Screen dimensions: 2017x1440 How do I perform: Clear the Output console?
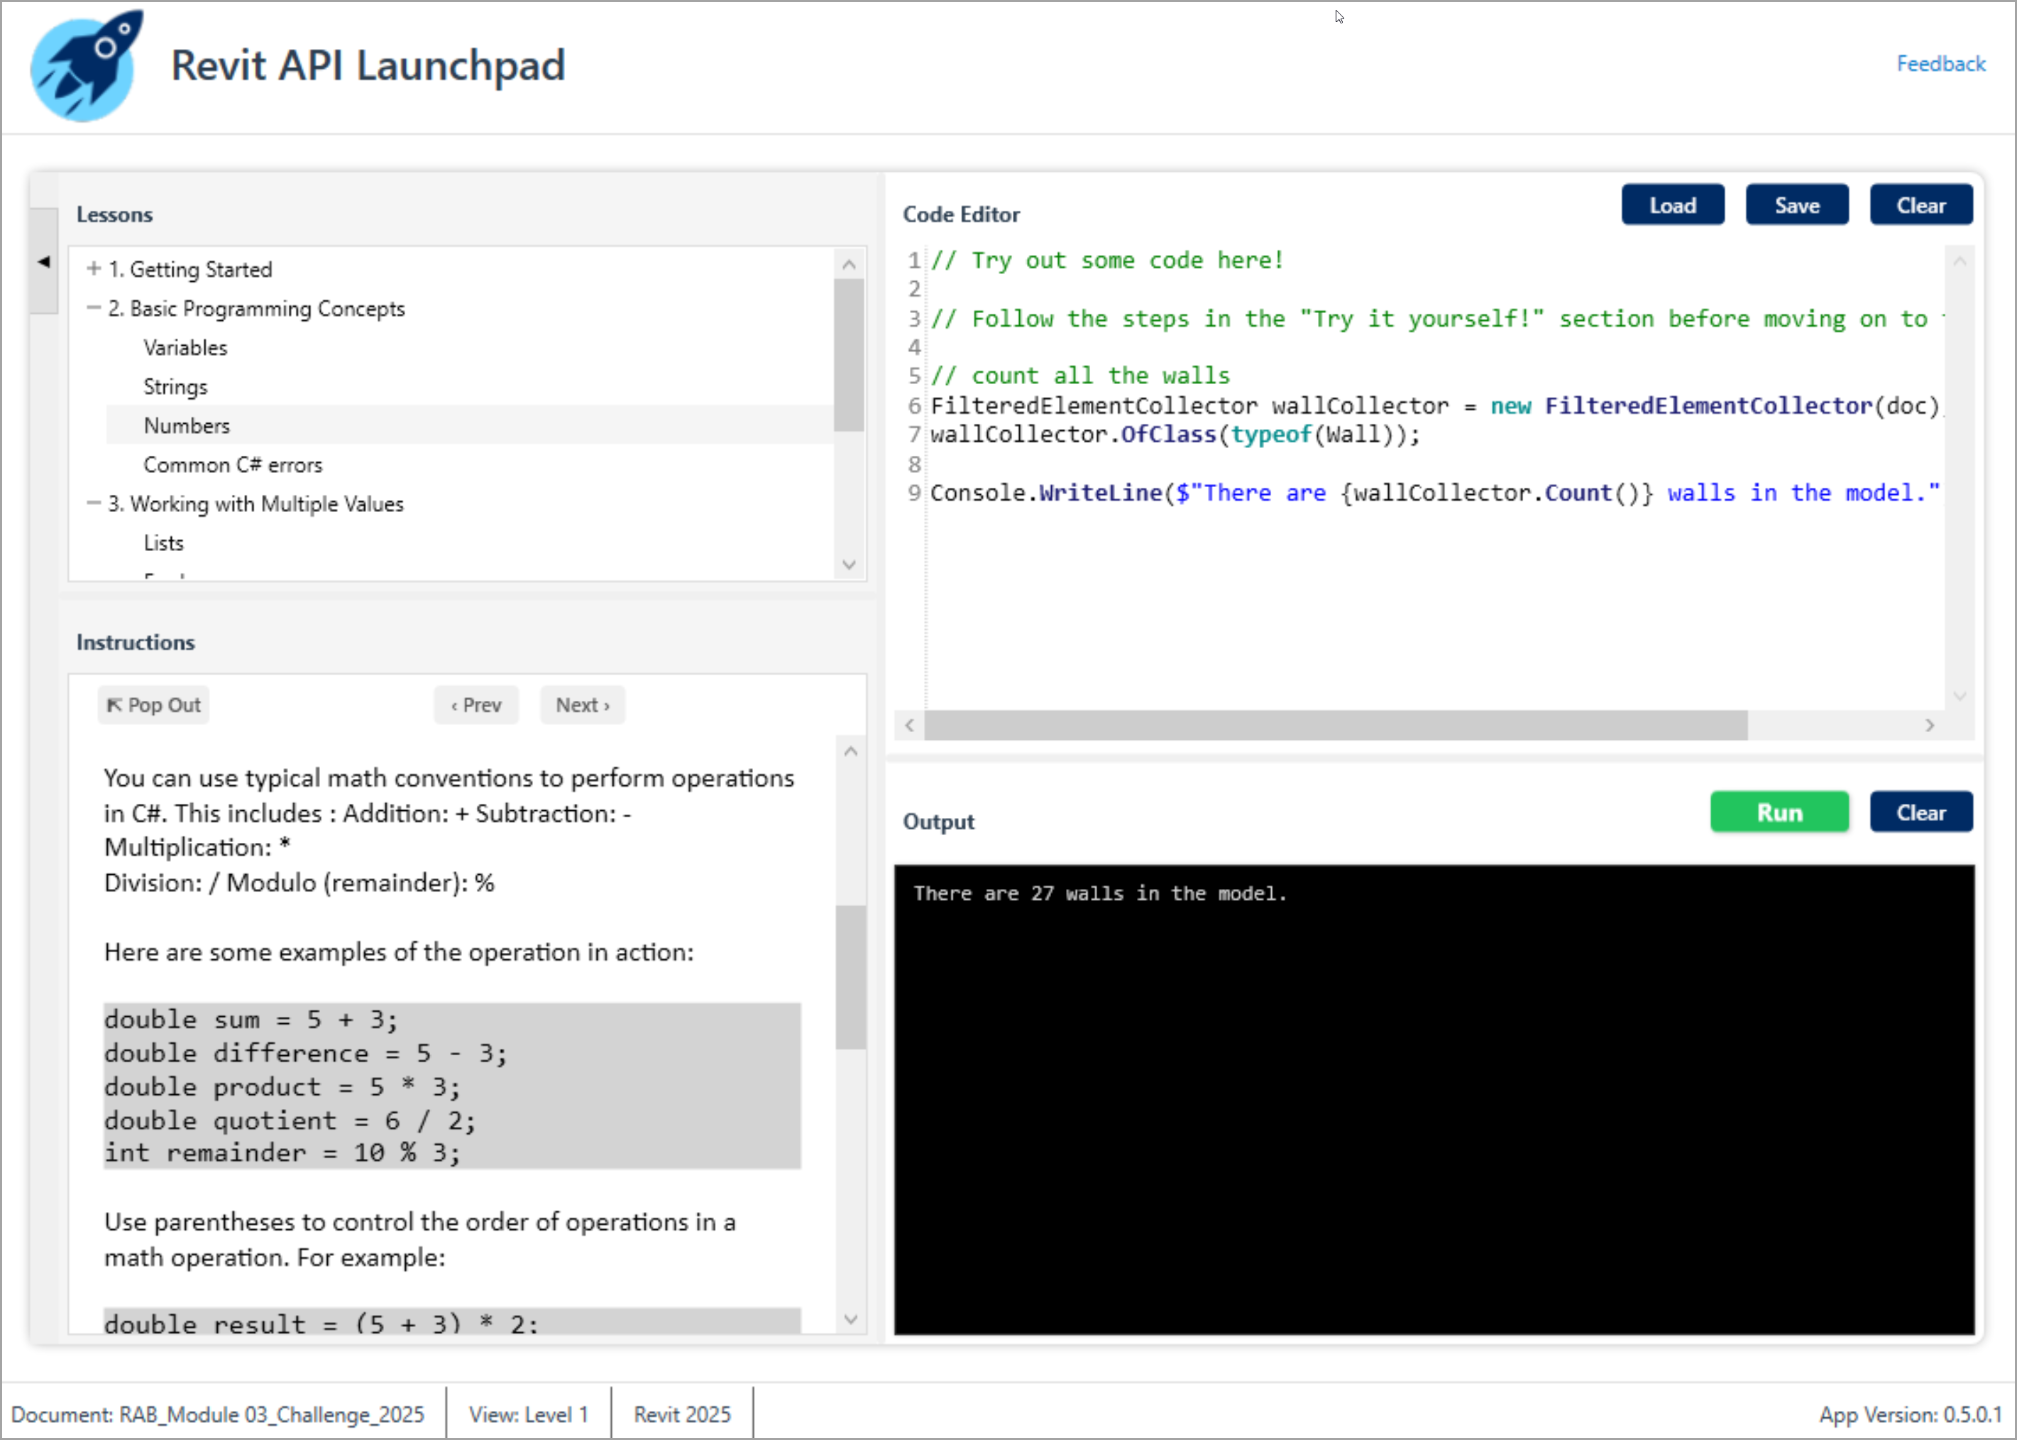pyautogui.click(x=1920, y=813)
